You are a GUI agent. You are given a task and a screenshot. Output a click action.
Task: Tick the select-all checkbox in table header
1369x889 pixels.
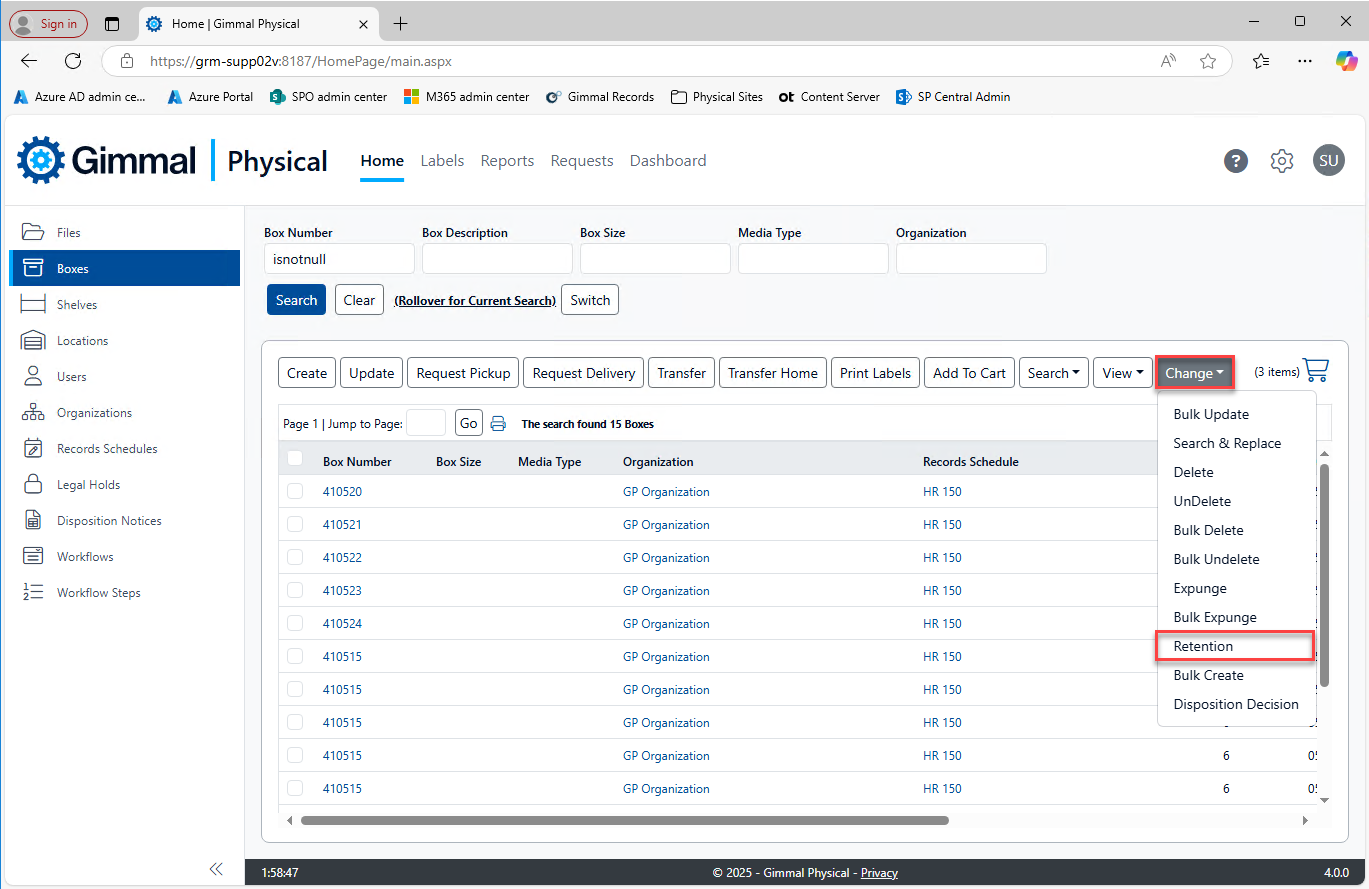point(295,459)
